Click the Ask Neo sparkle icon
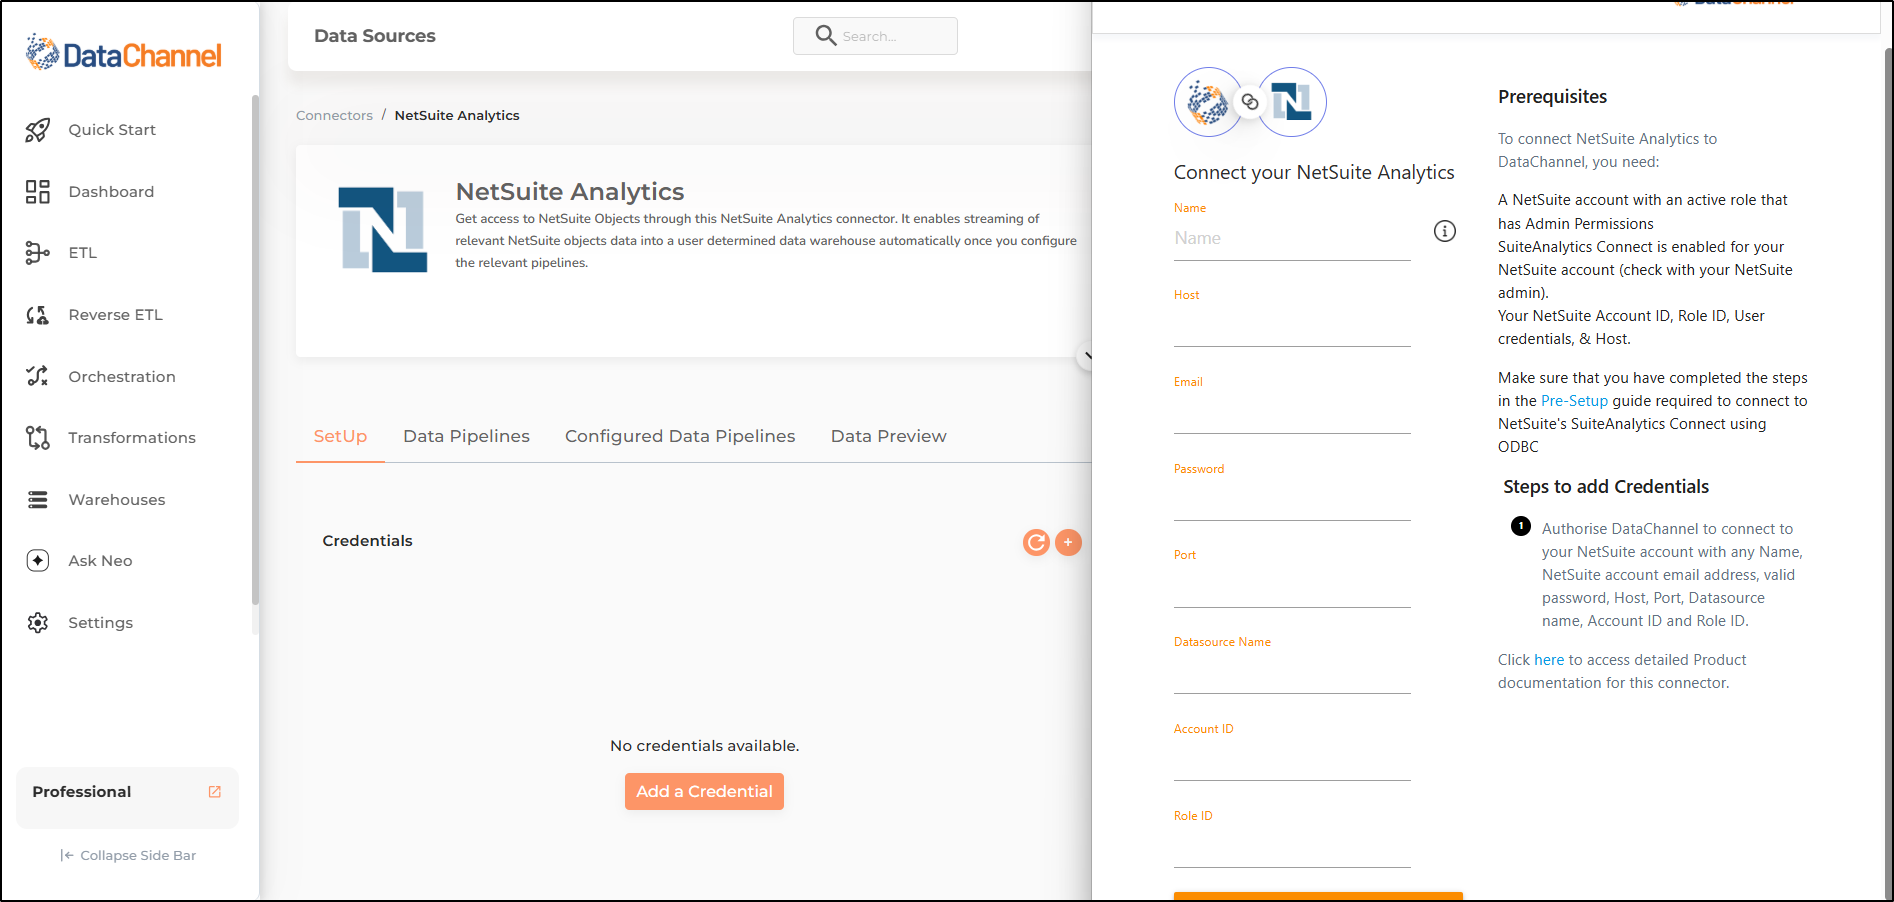This screenshot has height=902, width=1894. click(38, 561)
